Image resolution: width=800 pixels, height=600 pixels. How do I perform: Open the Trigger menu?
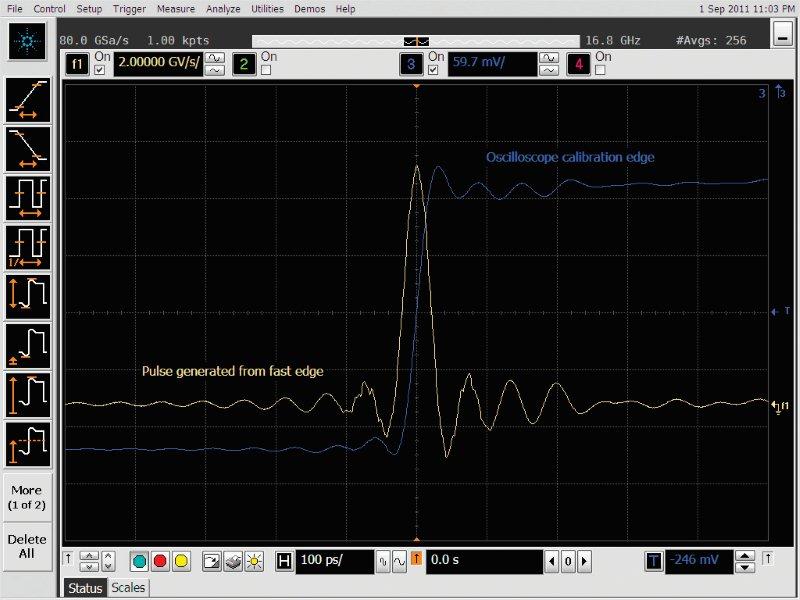128,8
